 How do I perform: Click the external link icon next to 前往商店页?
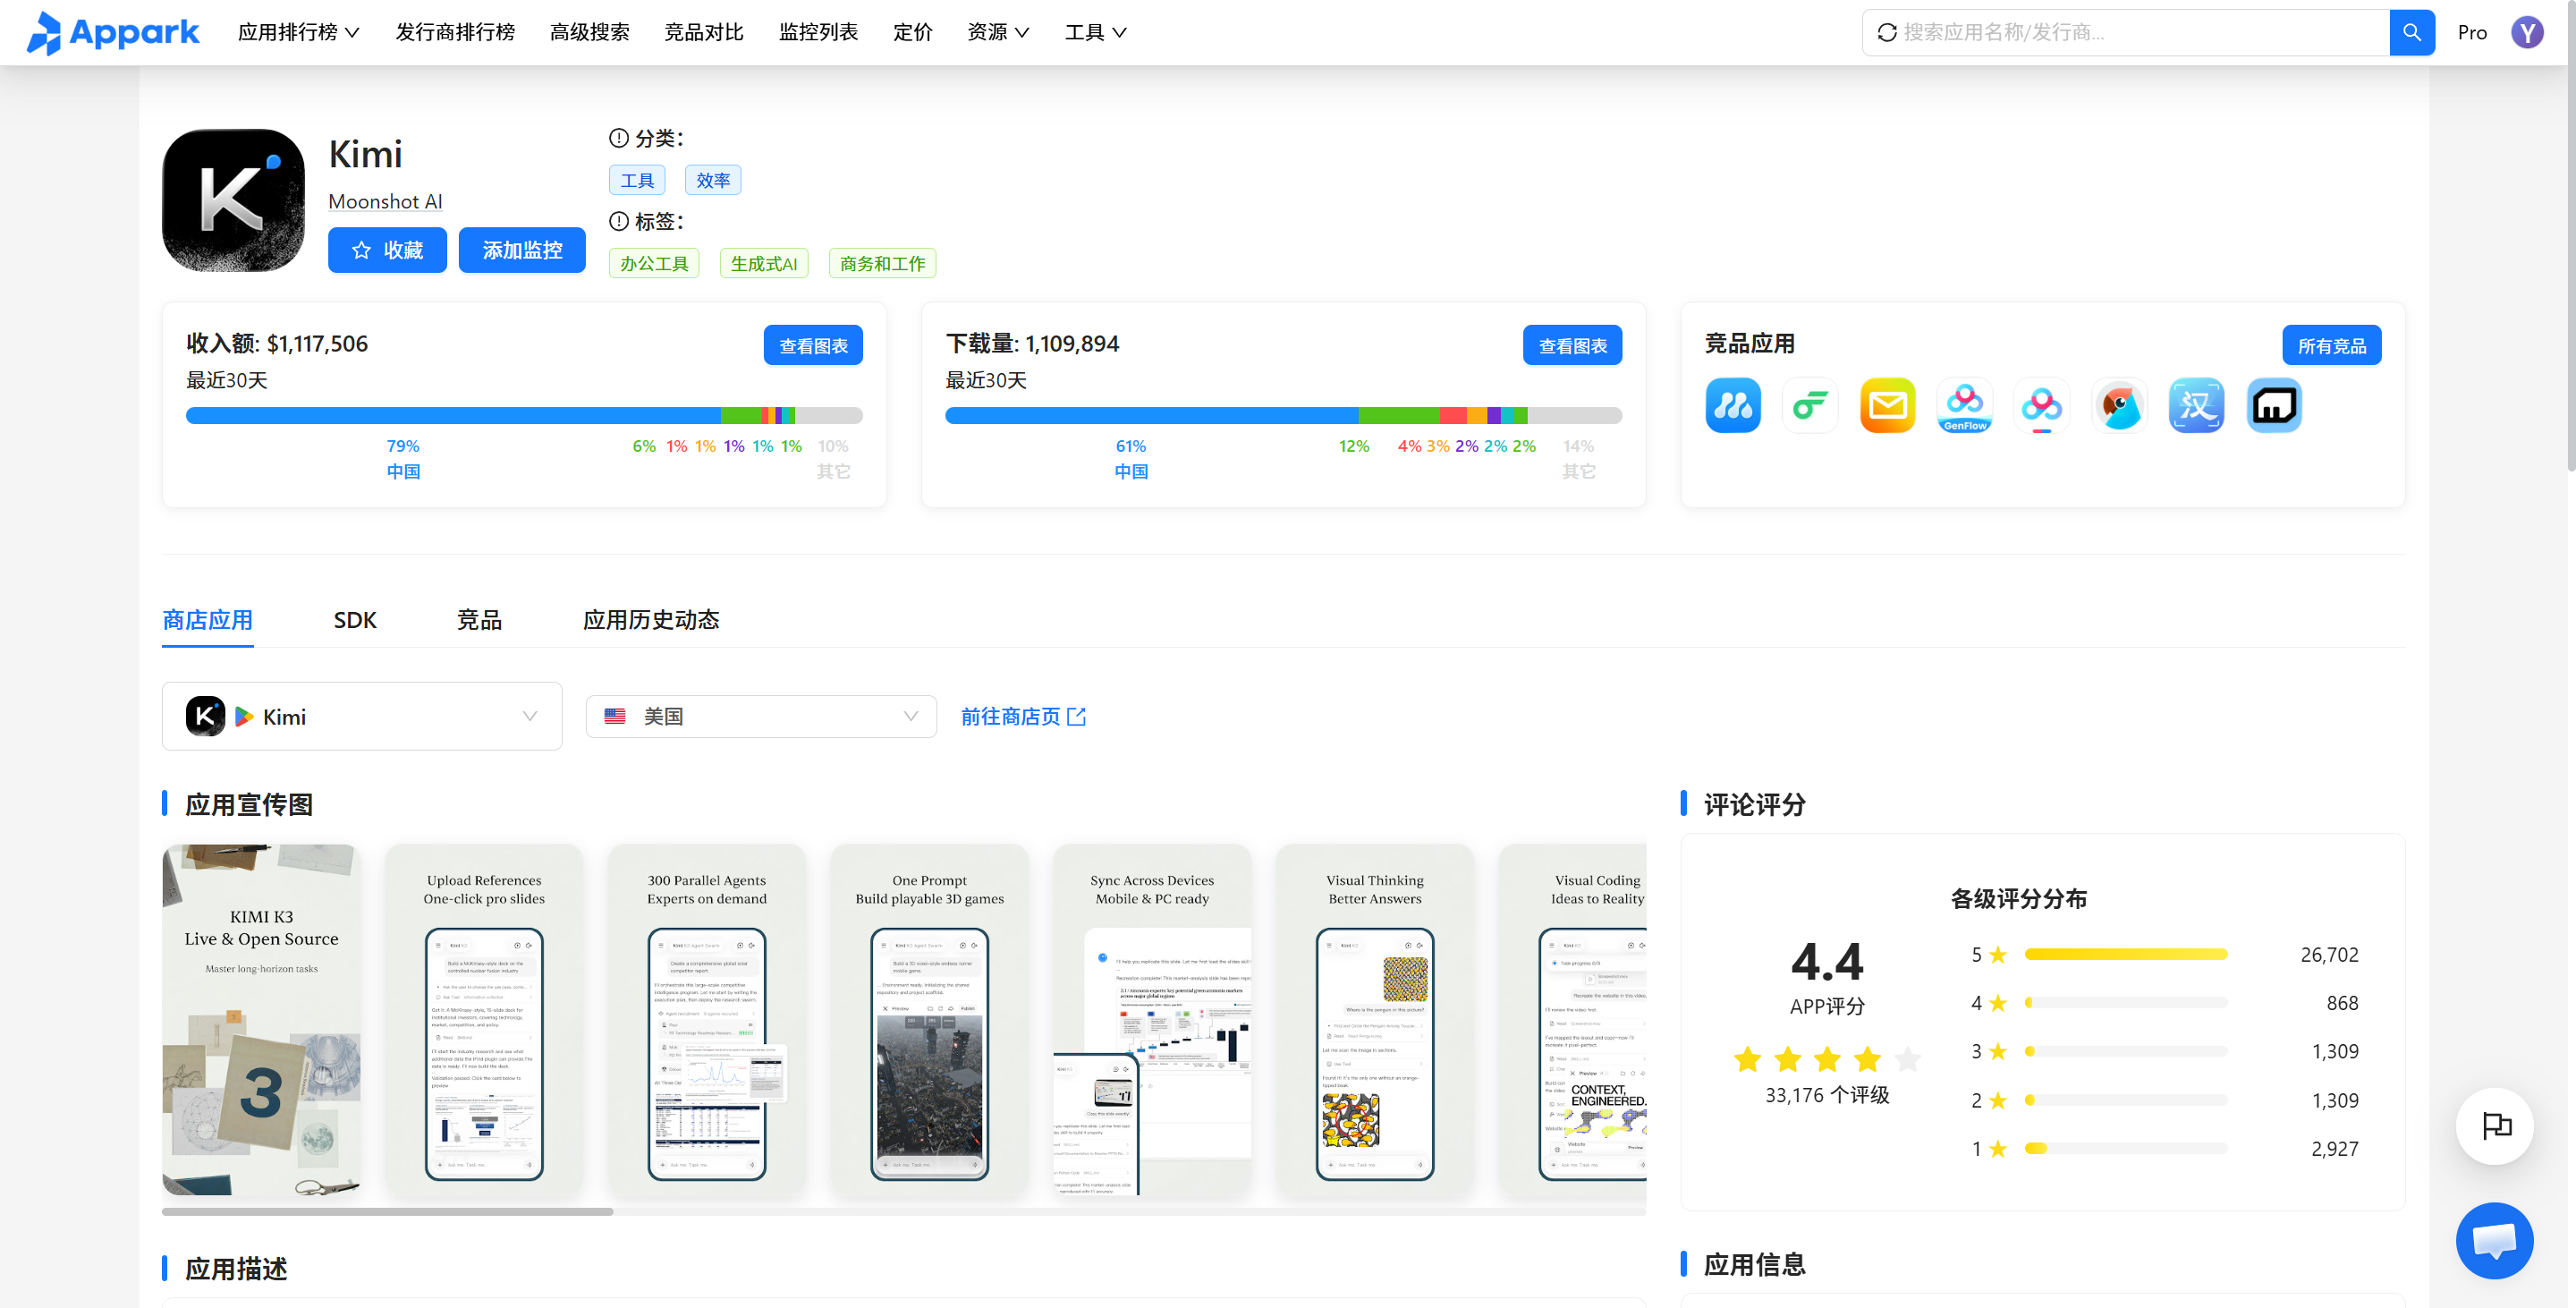(1077, 717)
